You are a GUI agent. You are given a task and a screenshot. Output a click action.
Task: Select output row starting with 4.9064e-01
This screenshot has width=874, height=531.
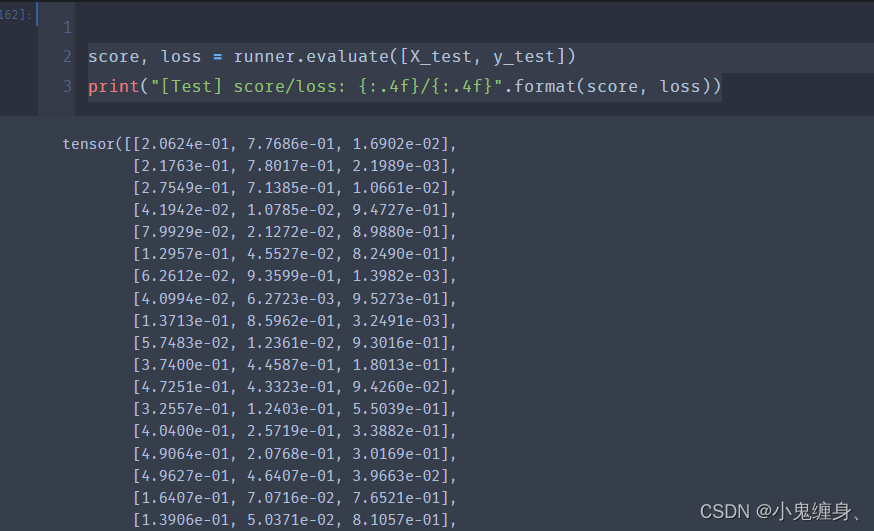click(294, 454)
